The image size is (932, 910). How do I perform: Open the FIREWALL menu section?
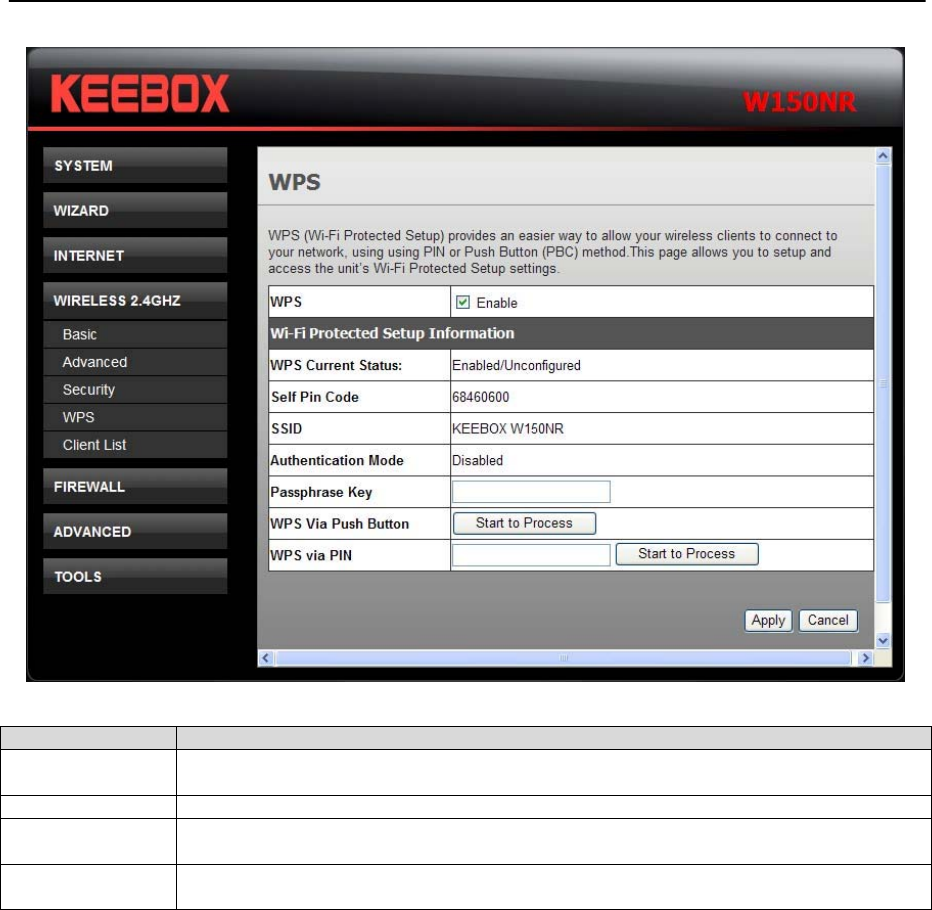pos(135,487)
